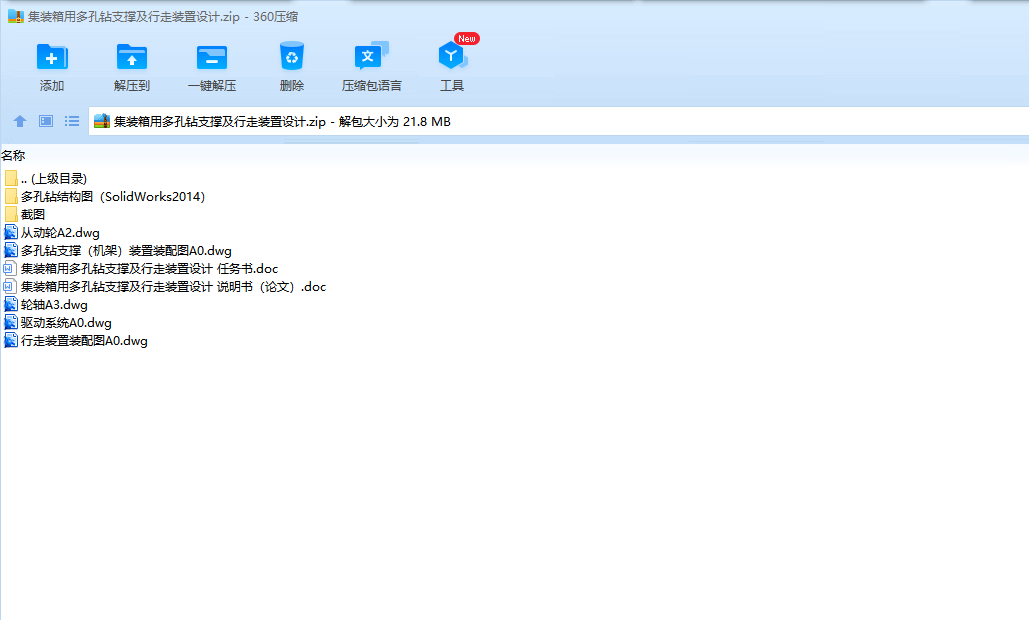Click the dwg icon of 轮轴A3.dwg
1029x620 pixels.
point(10,304)
